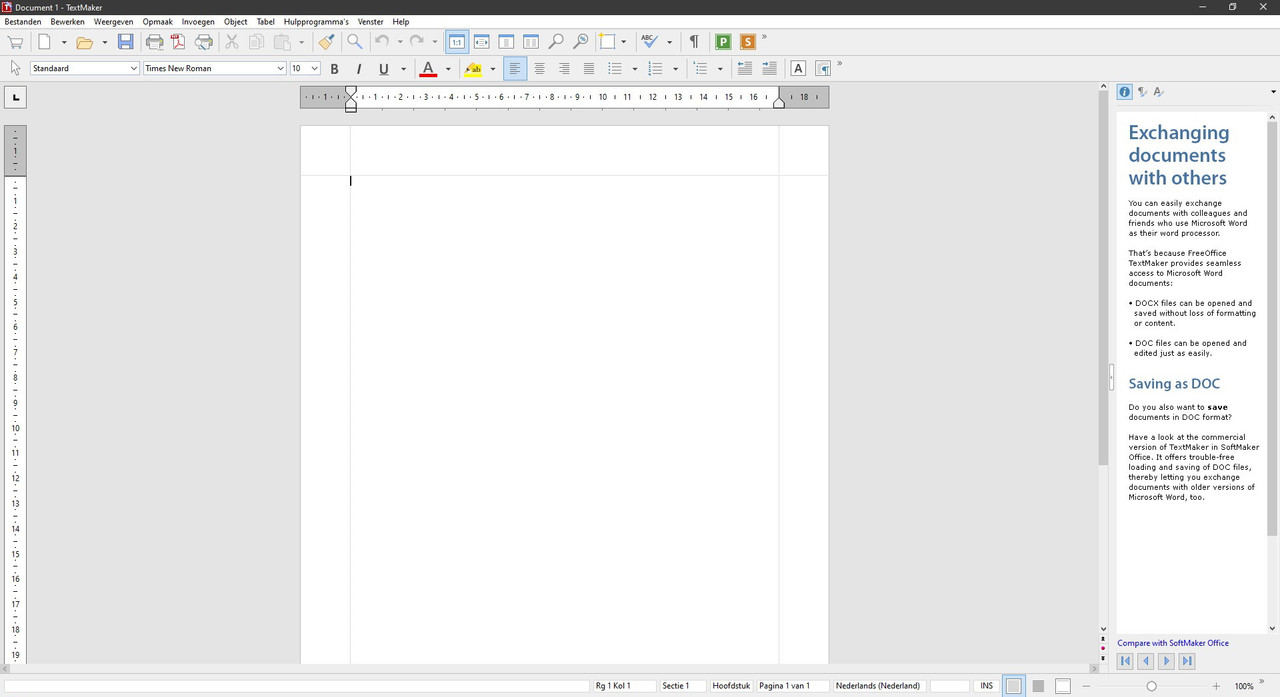
Task: Fit page width zoom icon
Action: coord(482,42)
